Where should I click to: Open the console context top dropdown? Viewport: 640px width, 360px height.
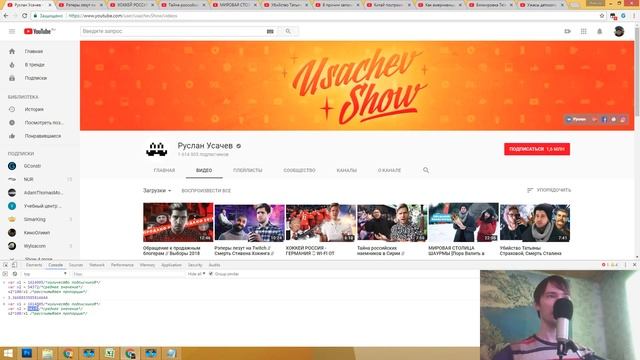point(45,274)
